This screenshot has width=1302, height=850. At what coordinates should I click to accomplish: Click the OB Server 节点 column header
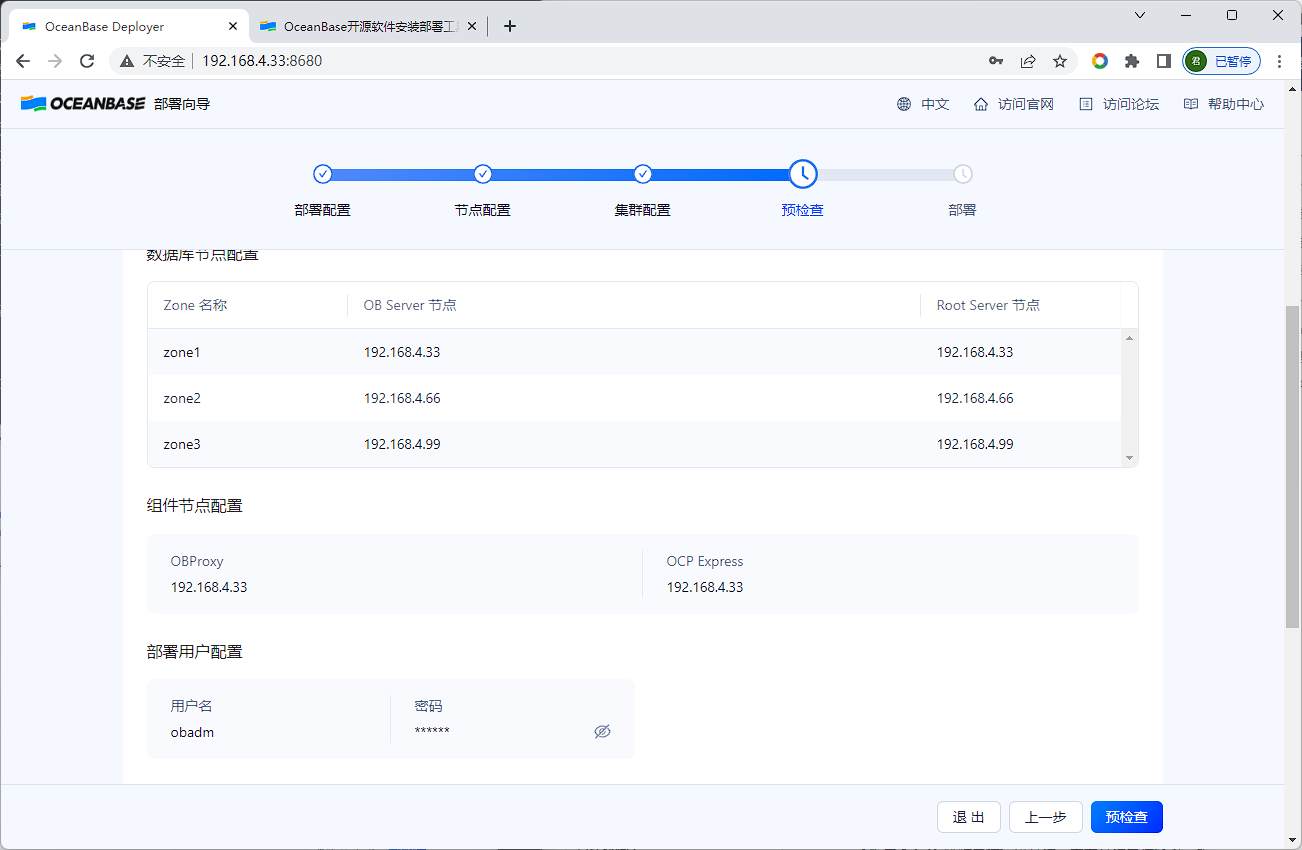tap(410, 305)
